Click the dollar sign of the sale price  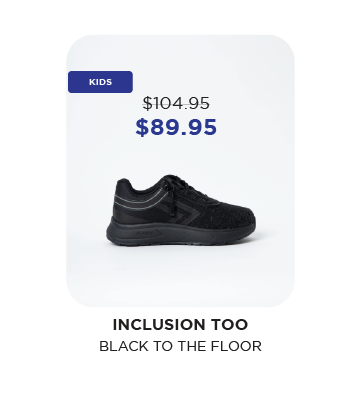(x=142, y=127)
